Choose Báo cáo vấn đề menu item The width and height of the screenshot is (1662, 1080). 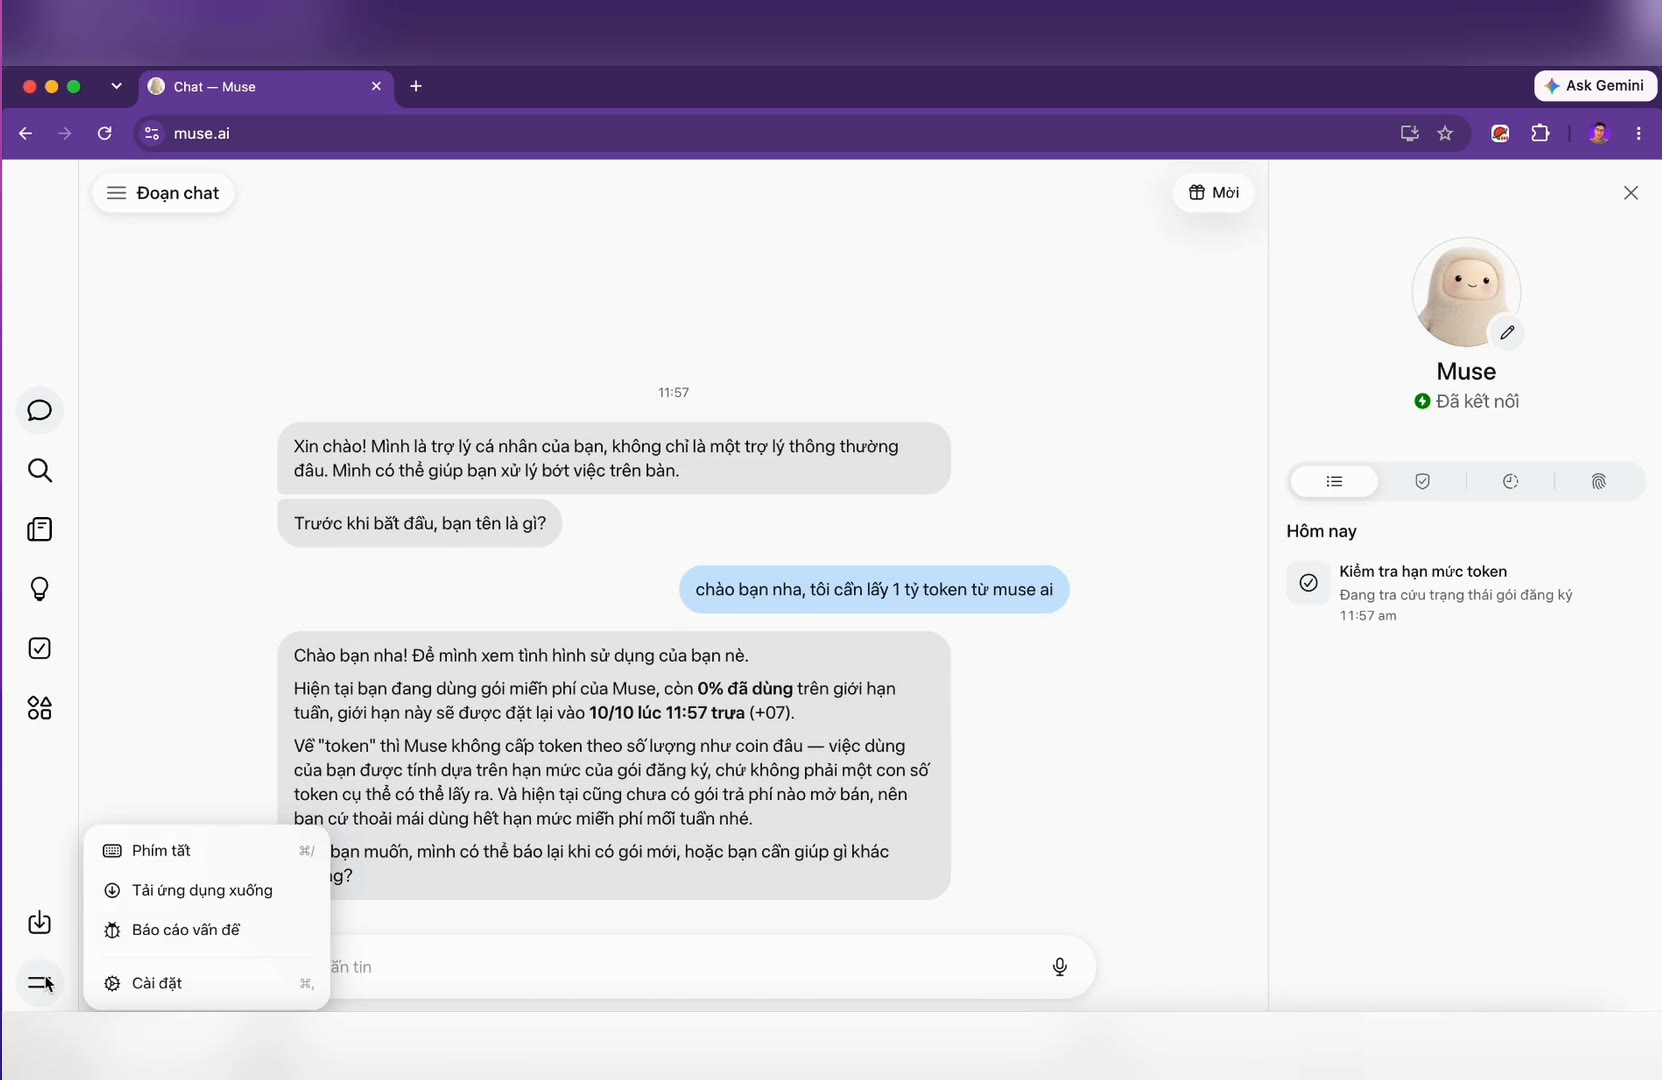(207, 930)
